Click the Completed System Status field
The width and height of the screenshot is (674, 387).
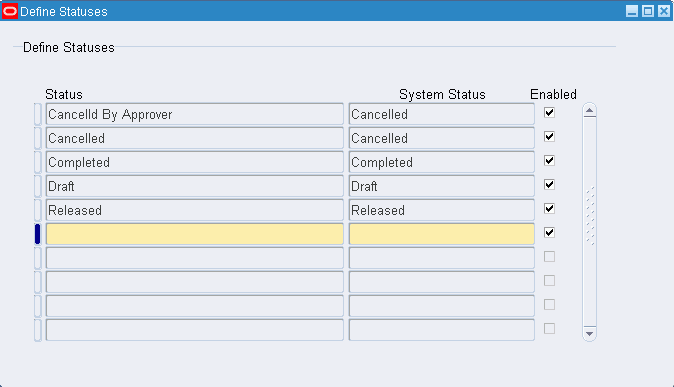(x=441, y=162)
